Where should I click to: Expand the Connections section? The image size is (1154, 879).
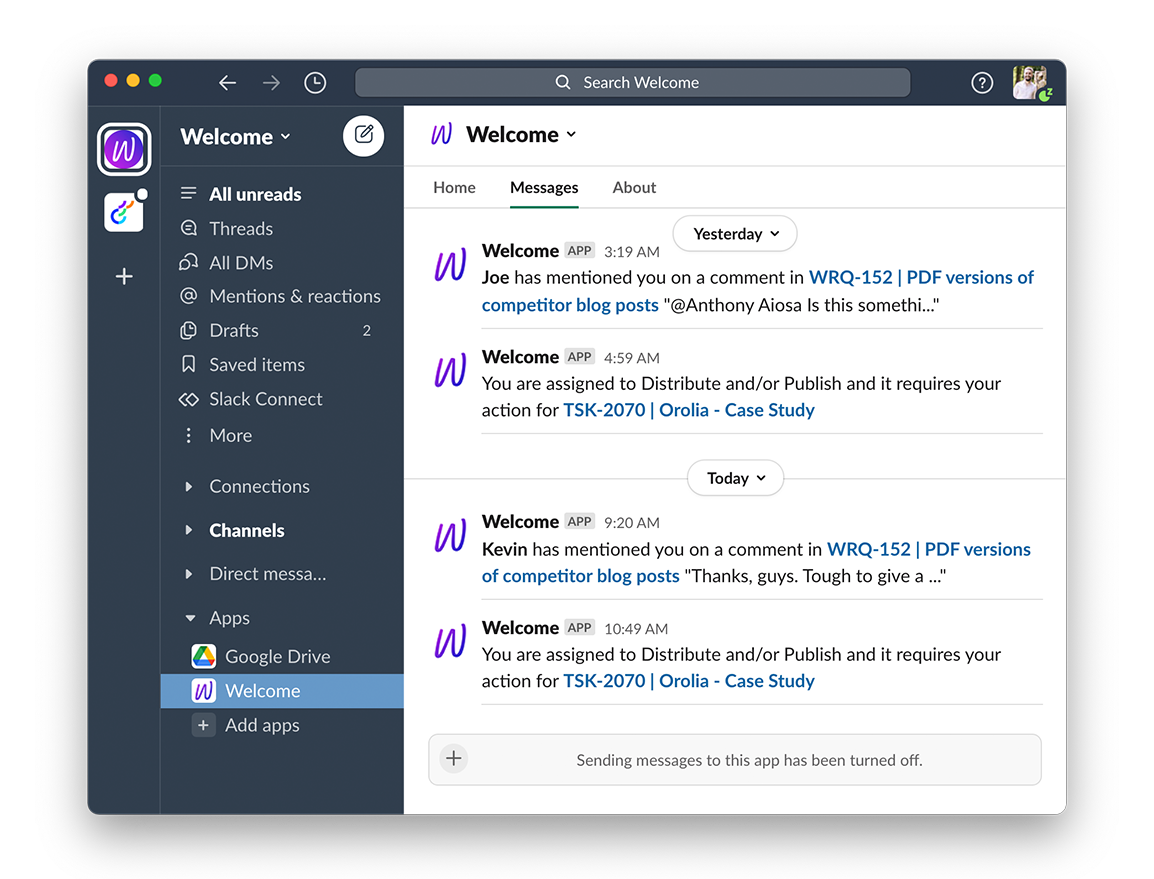pos(189,487)
